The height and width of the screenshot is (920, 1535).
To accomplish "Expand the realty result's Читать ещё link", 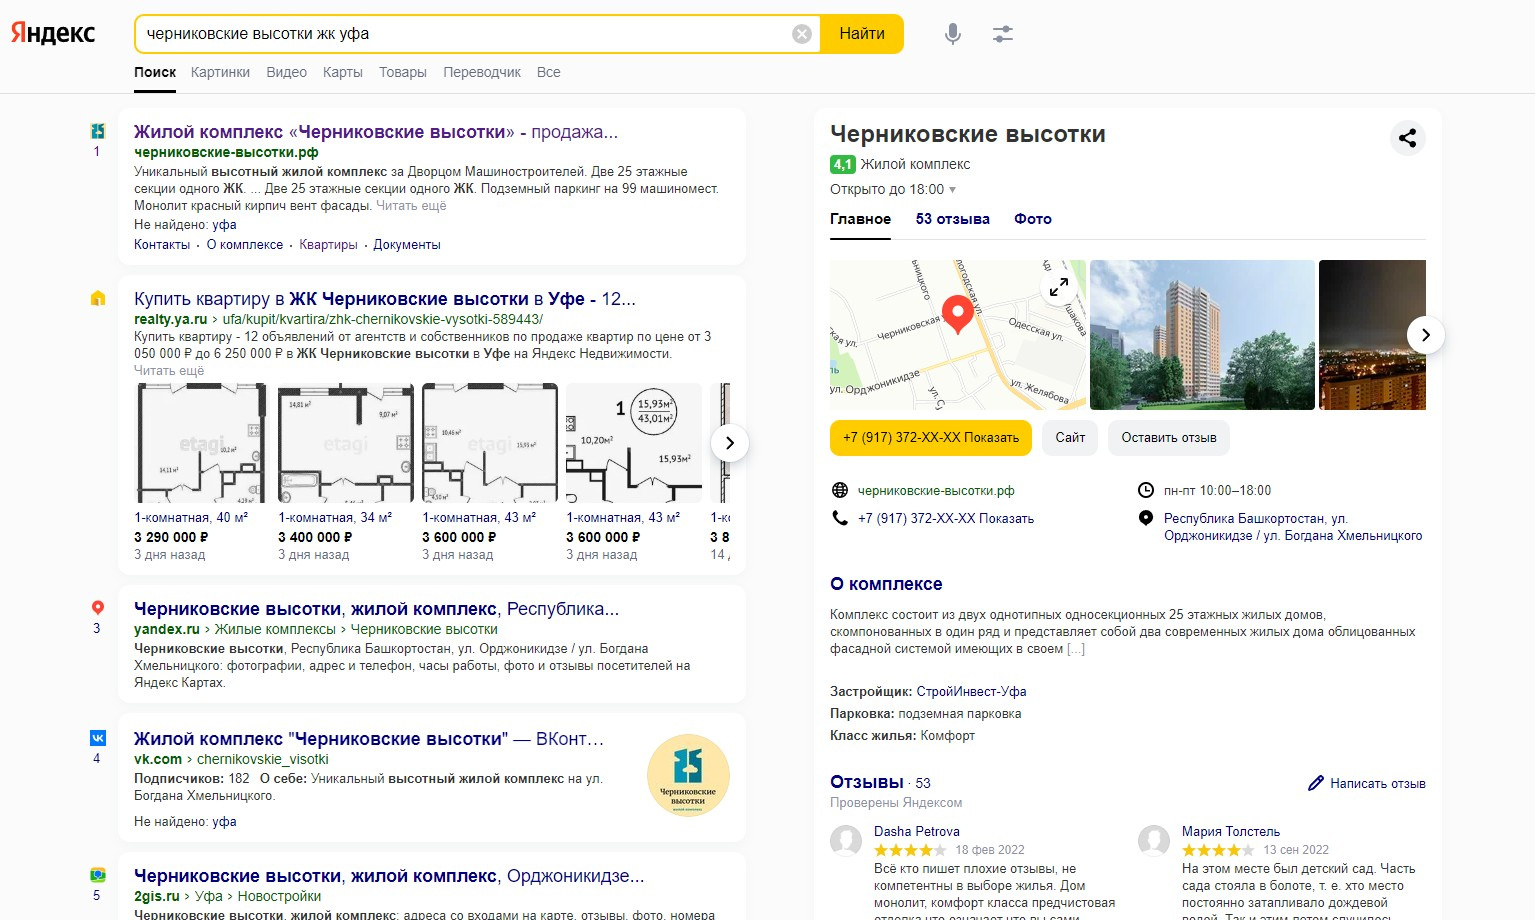I will click(x=169, y=371).
